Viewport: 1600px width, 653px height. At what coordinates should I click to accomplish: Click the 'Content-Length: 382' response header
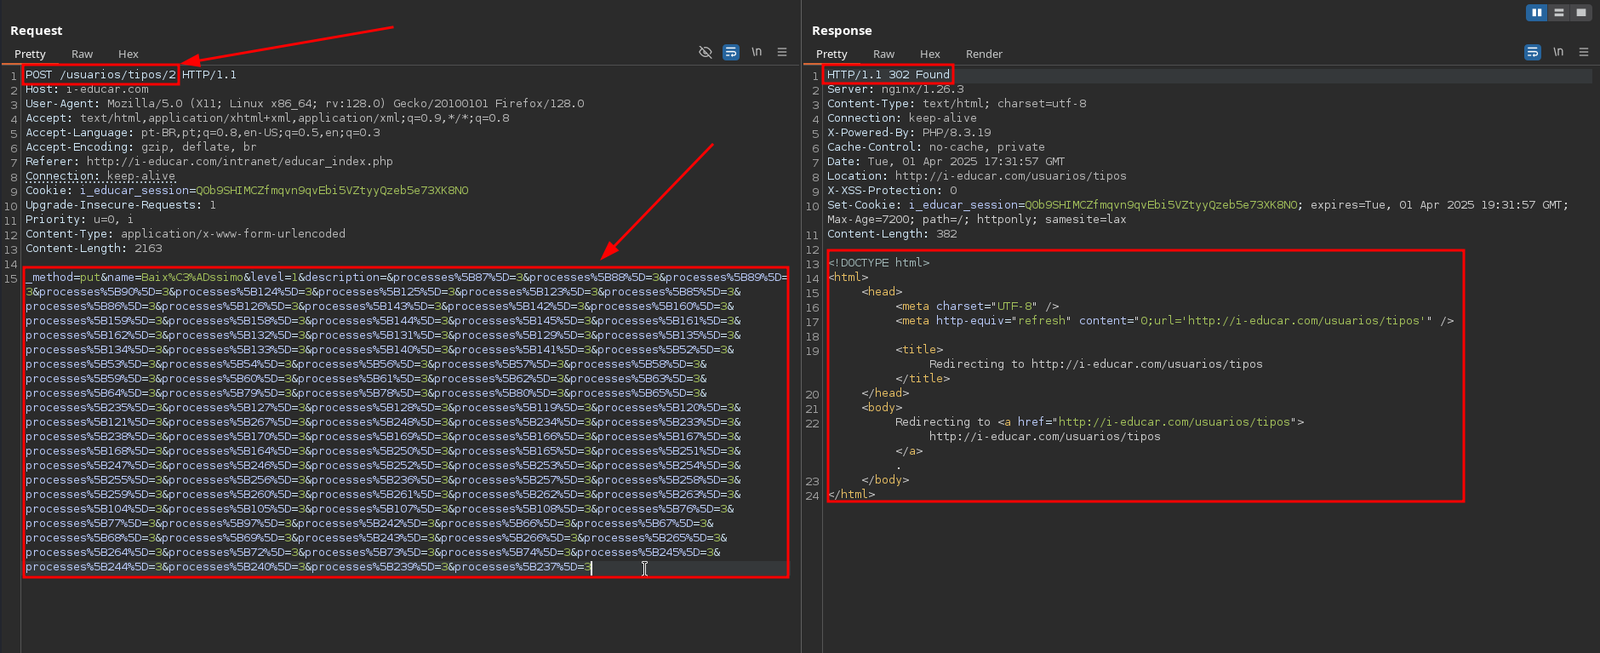tap(892, 234)
